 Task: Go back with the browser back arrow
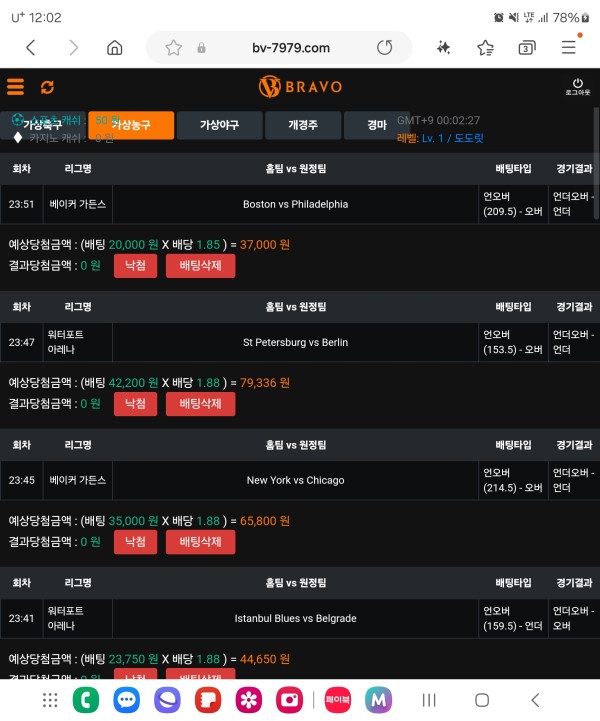(31, 48)
